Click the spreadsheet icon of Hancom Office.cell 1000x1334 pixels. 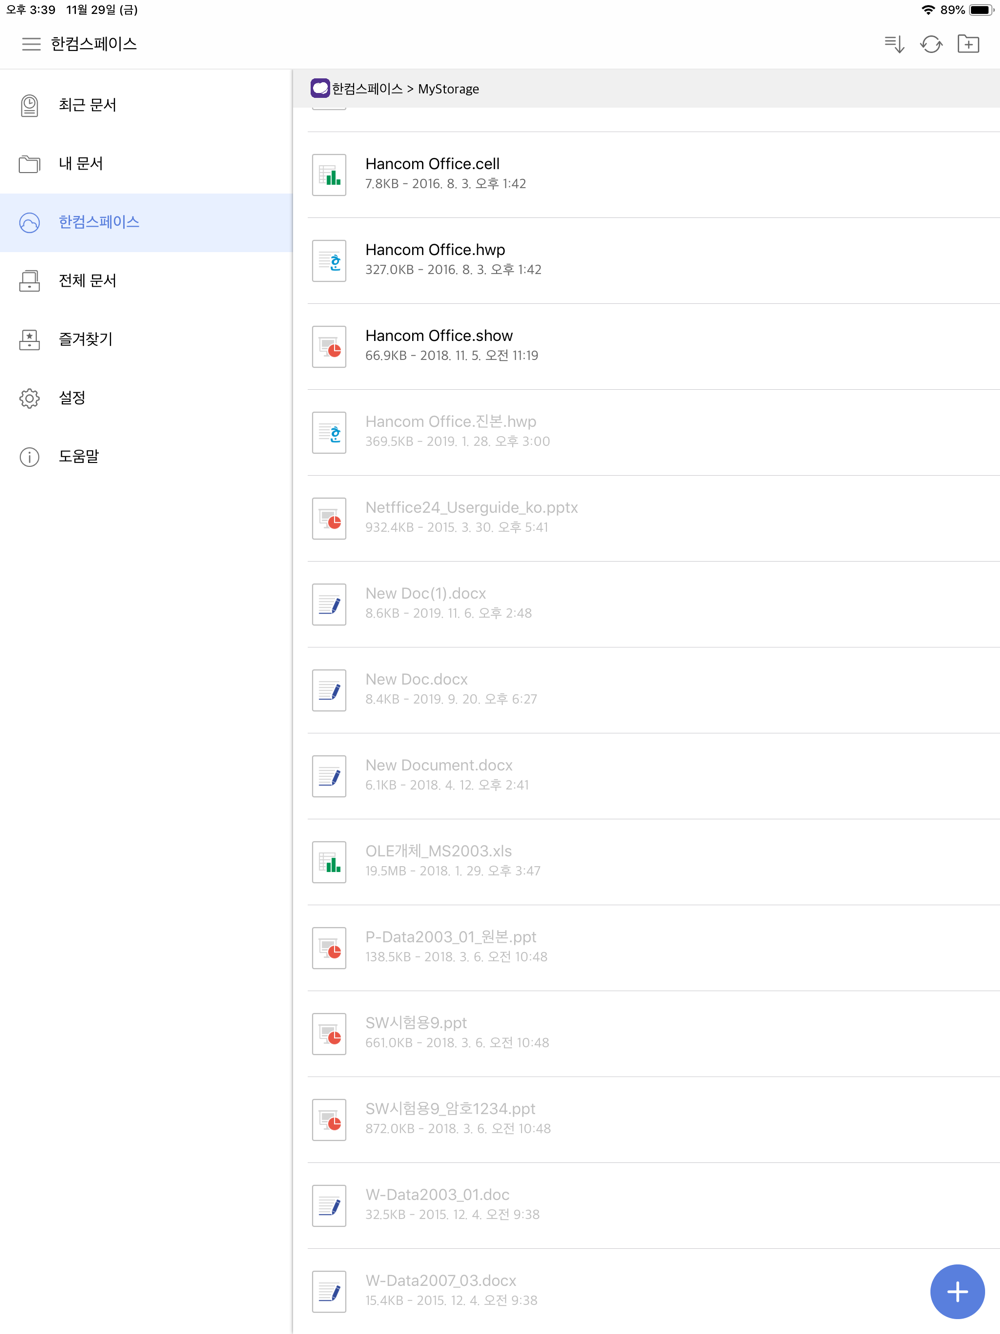click(x=329, y=175)
